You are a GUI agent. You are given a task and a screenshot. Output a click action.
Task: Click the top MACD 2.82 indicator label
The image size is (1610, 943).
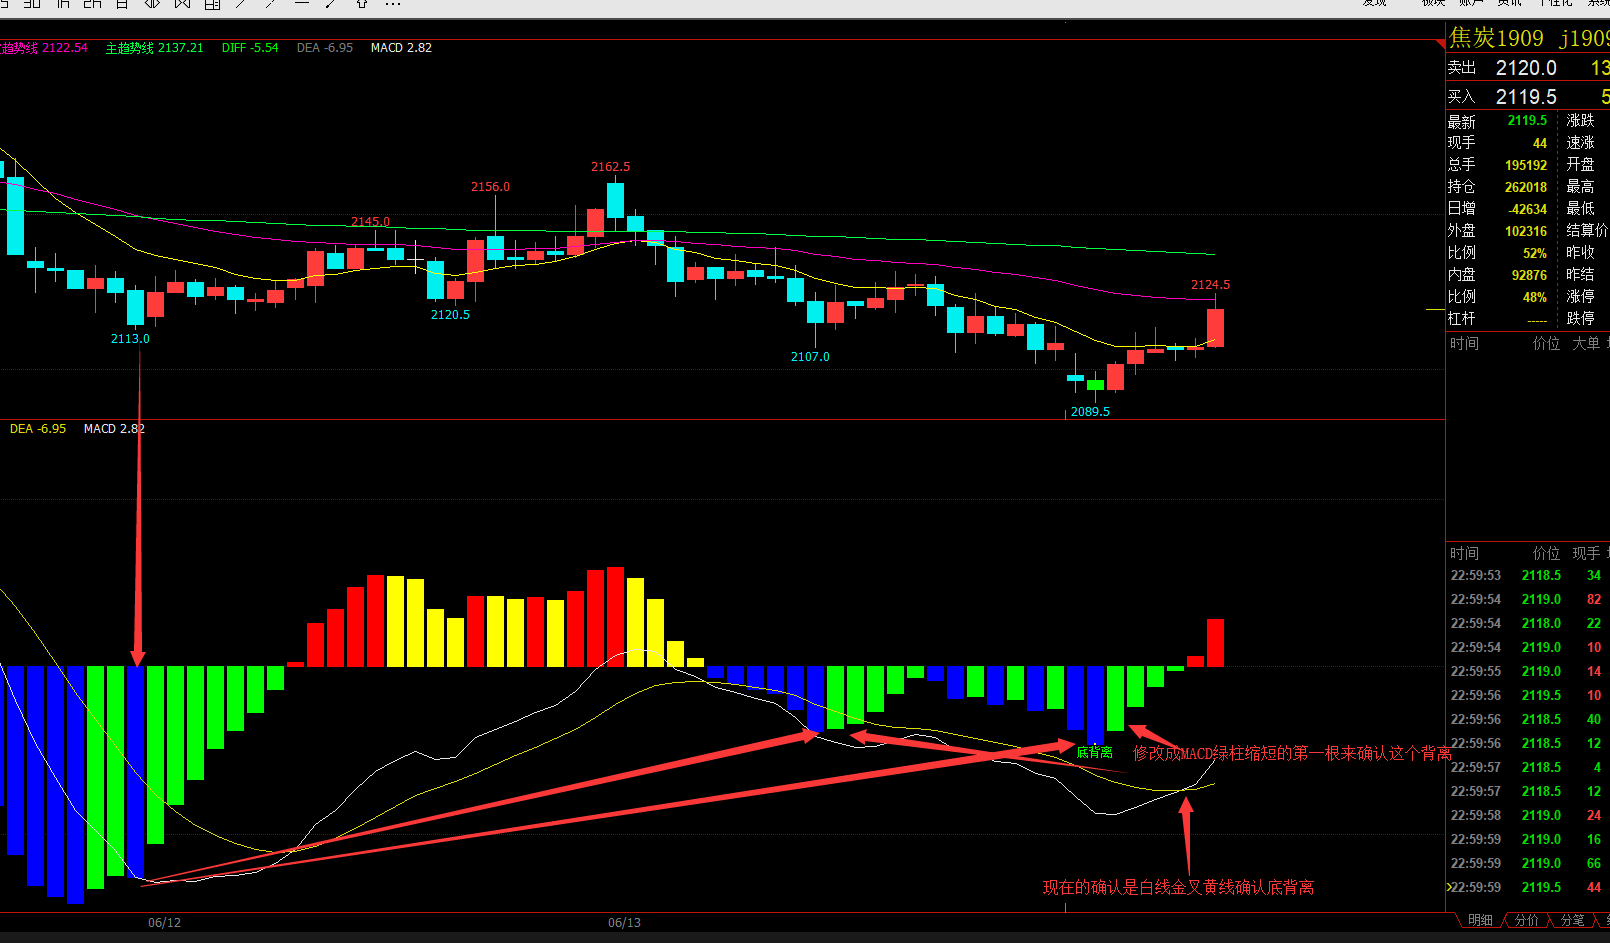tap(401, 48)
